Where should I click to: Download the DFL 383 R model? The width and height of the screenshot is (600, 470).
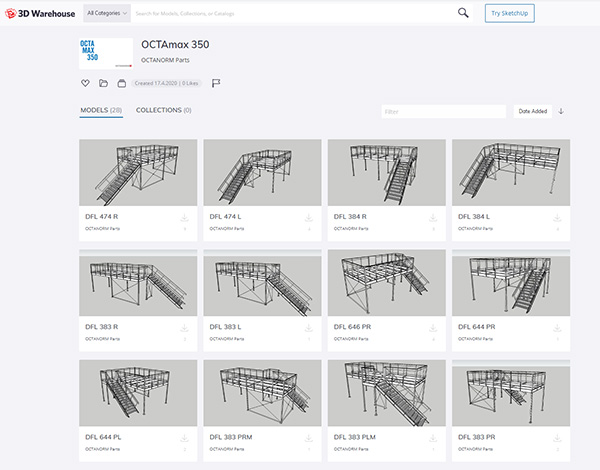point(184,328)
